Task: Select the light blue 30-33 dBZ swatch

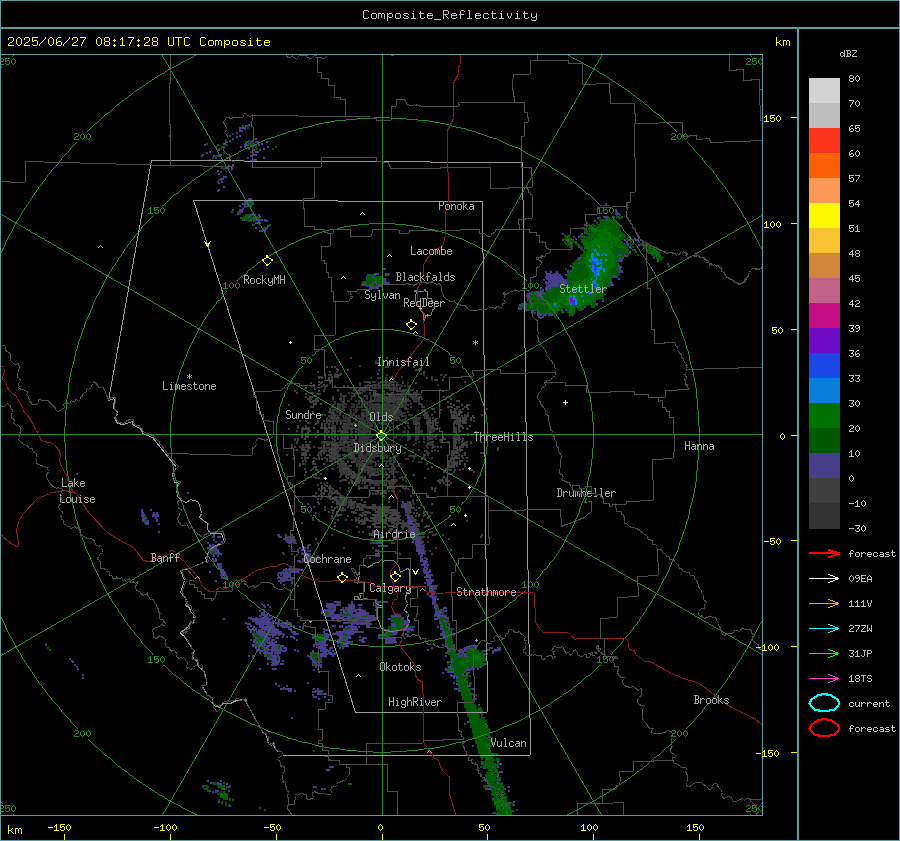Action: pos(824,390)
